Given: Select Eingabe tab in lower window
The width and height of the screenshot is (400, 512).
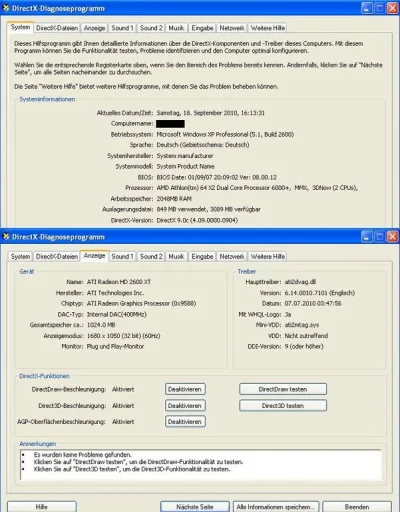Looking at the screenshot, I should click(x=202, y=256).
